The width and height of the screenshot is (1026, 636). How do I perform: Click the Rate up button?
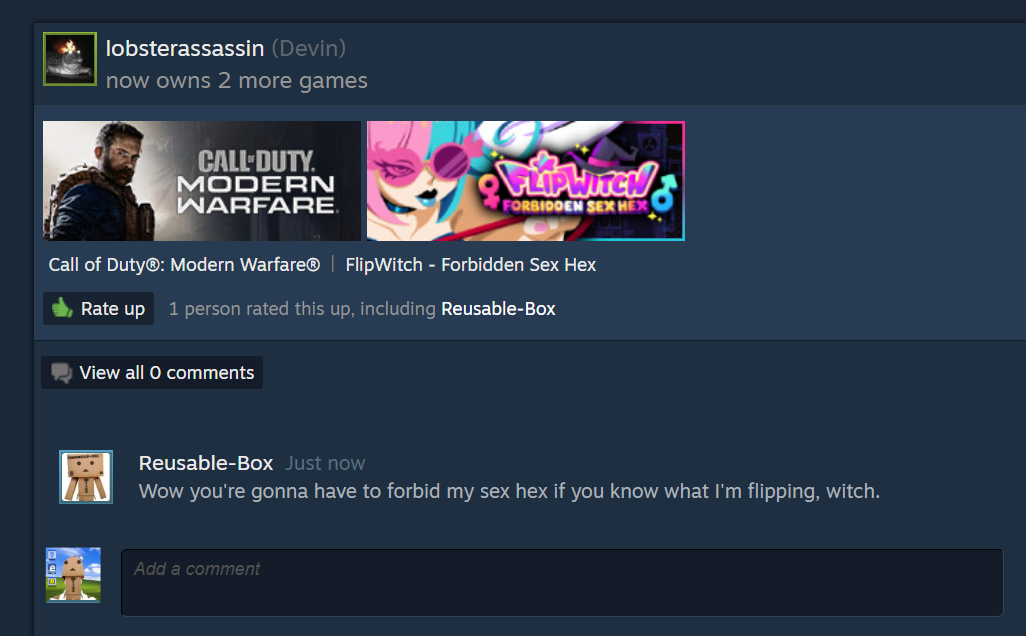tap(98, 308)
